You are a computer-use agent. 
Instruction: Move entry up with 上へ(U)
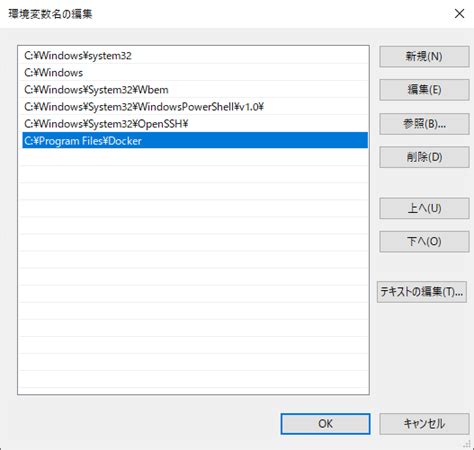click(x=424, y=208)
